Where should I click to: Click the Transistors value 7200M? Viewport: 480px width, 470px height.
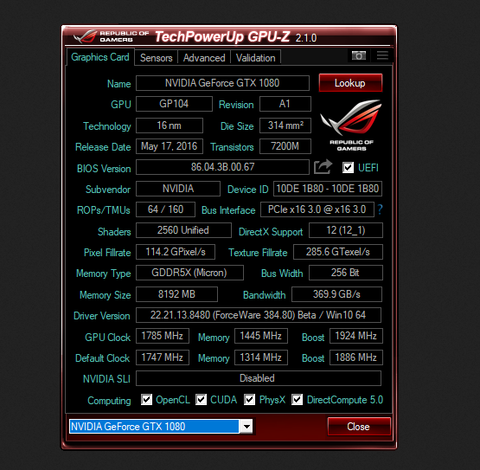click(285, 146)
